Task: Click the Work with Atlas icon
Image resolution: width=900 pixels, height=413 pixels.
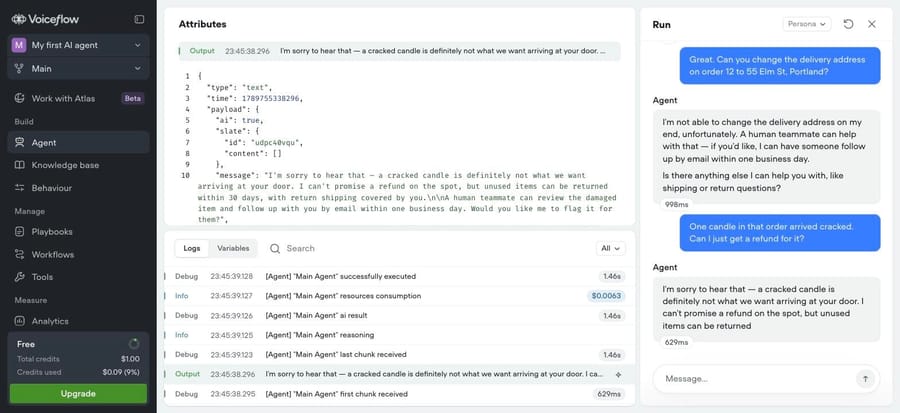Action: pyautogui.click(x=20, y=98)
